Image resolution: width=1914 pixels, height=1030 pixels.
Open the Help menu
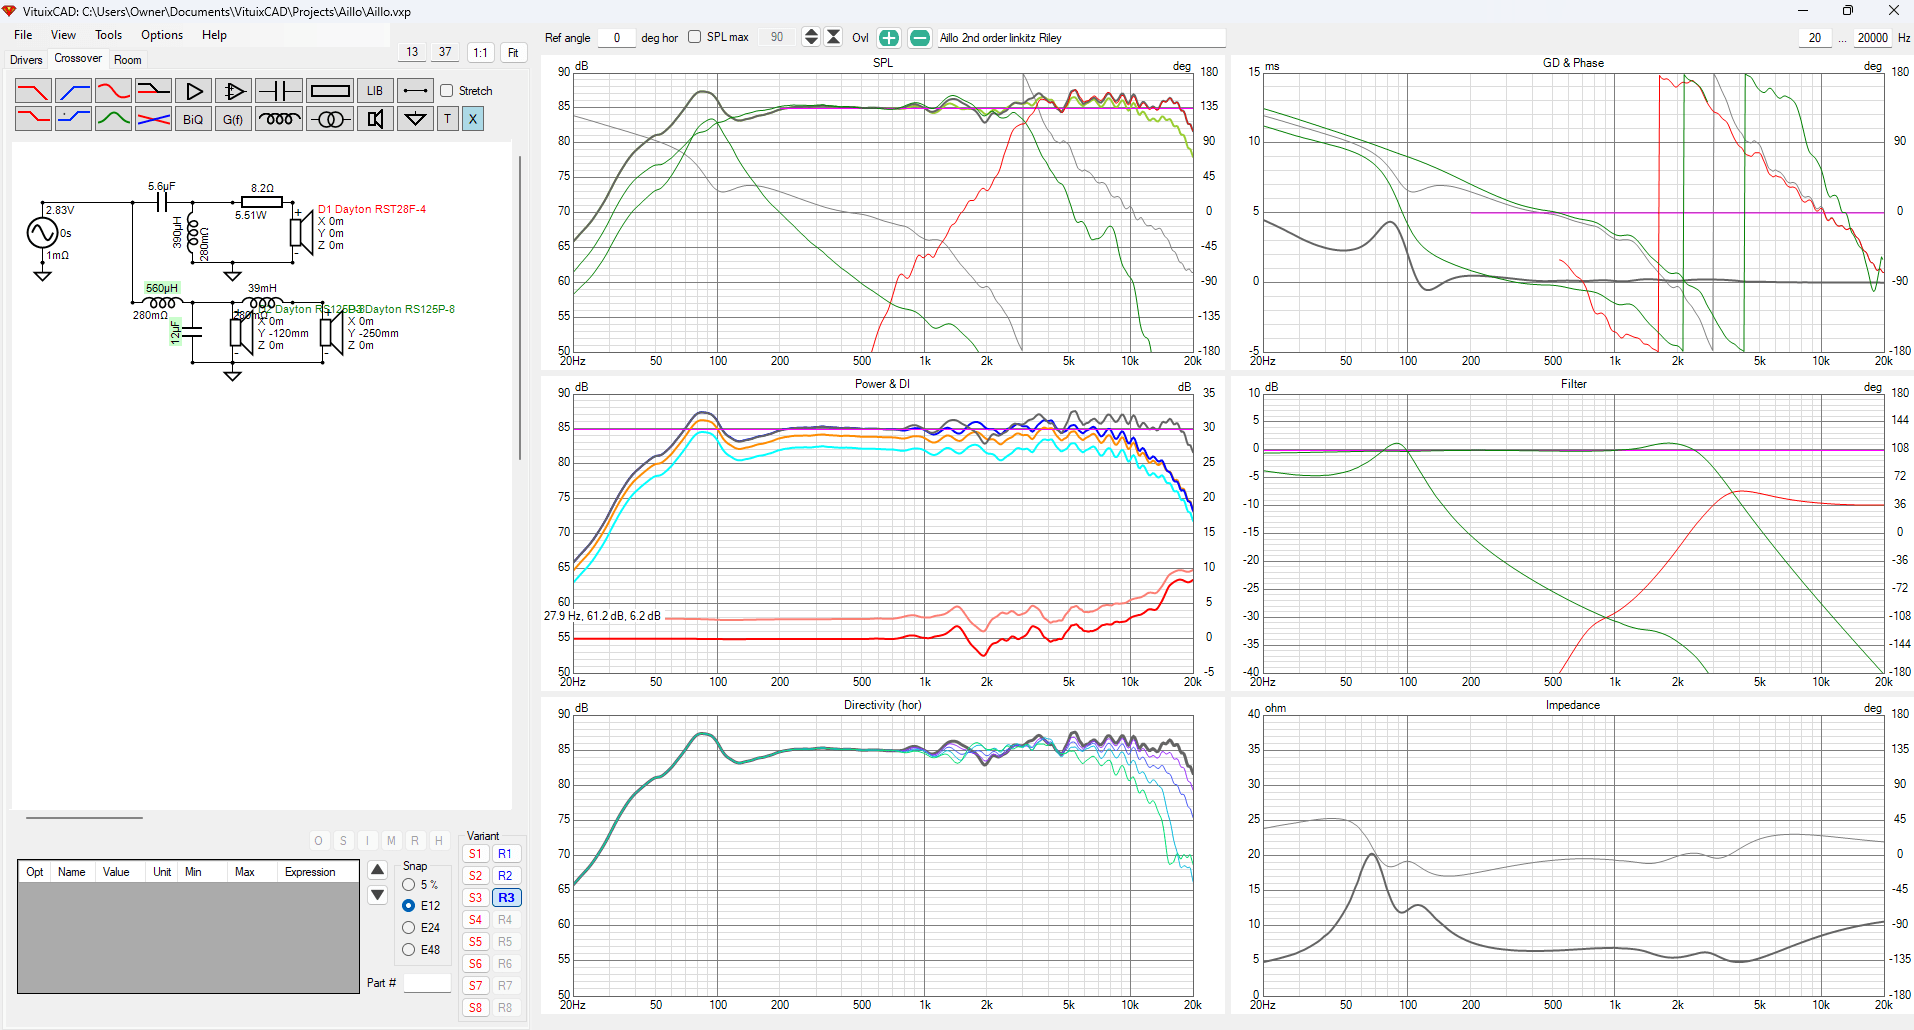tap(214, 35)
